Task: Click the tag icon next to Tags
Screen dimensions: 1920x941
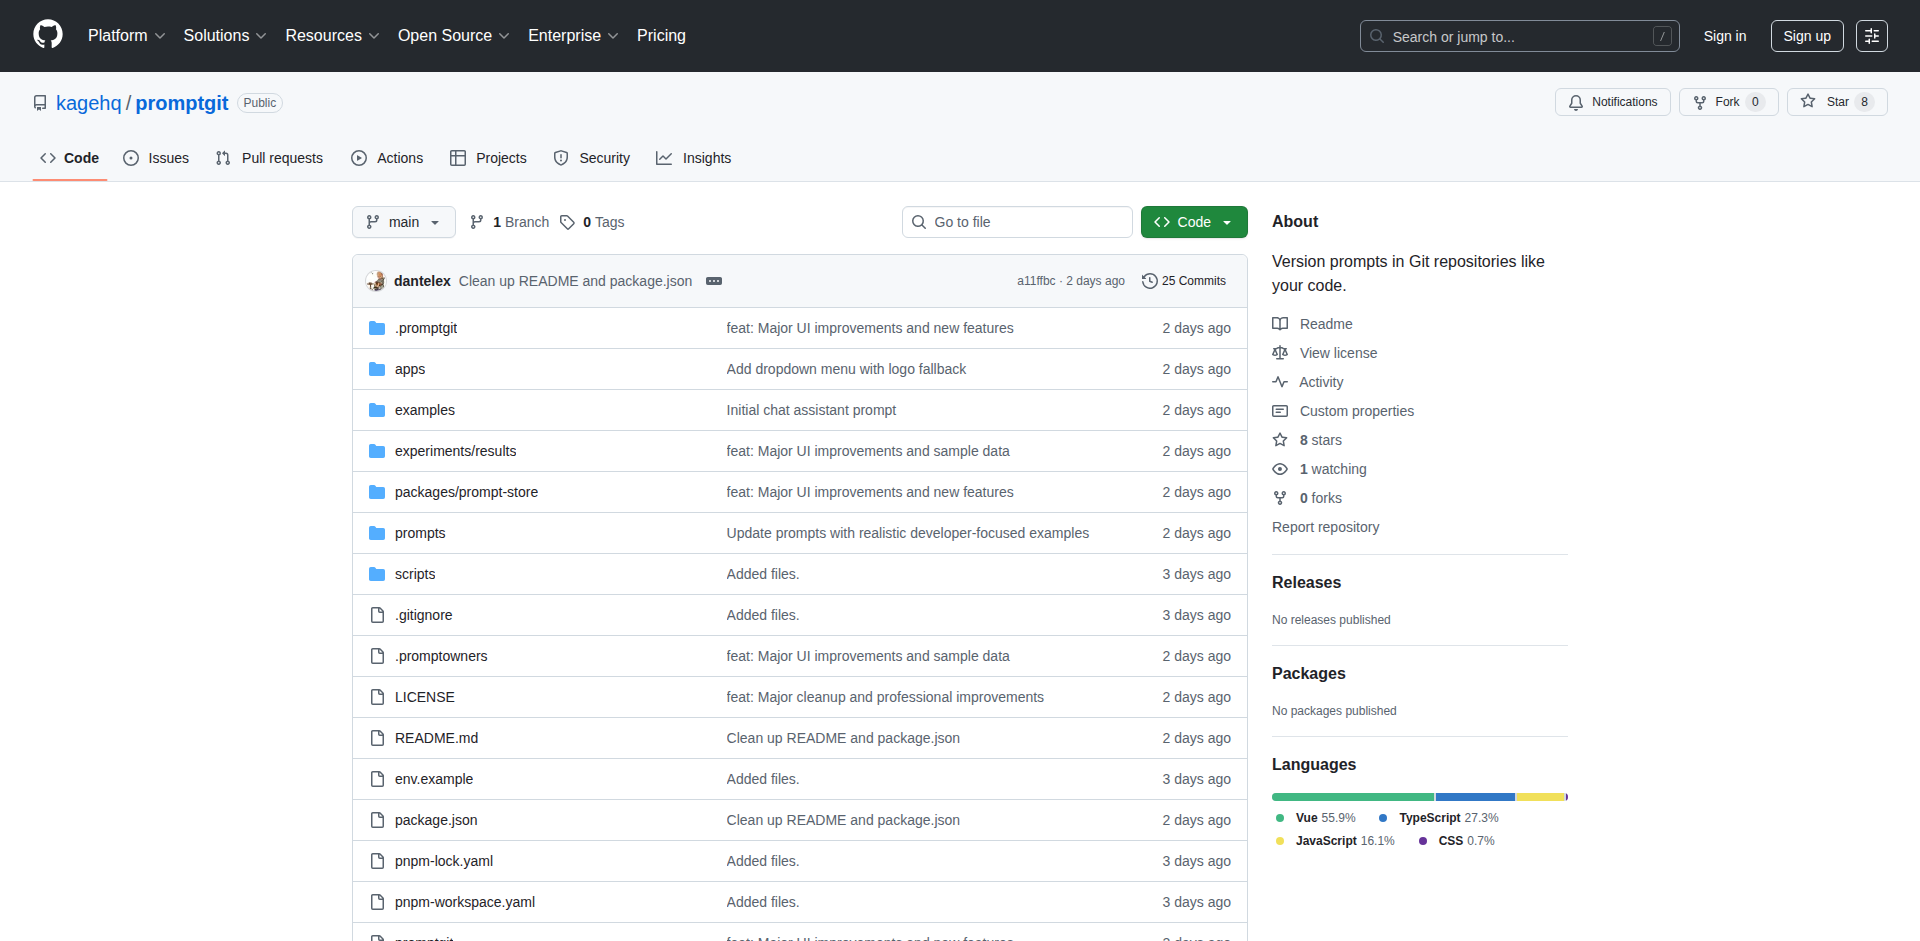Action: [567, 222]
